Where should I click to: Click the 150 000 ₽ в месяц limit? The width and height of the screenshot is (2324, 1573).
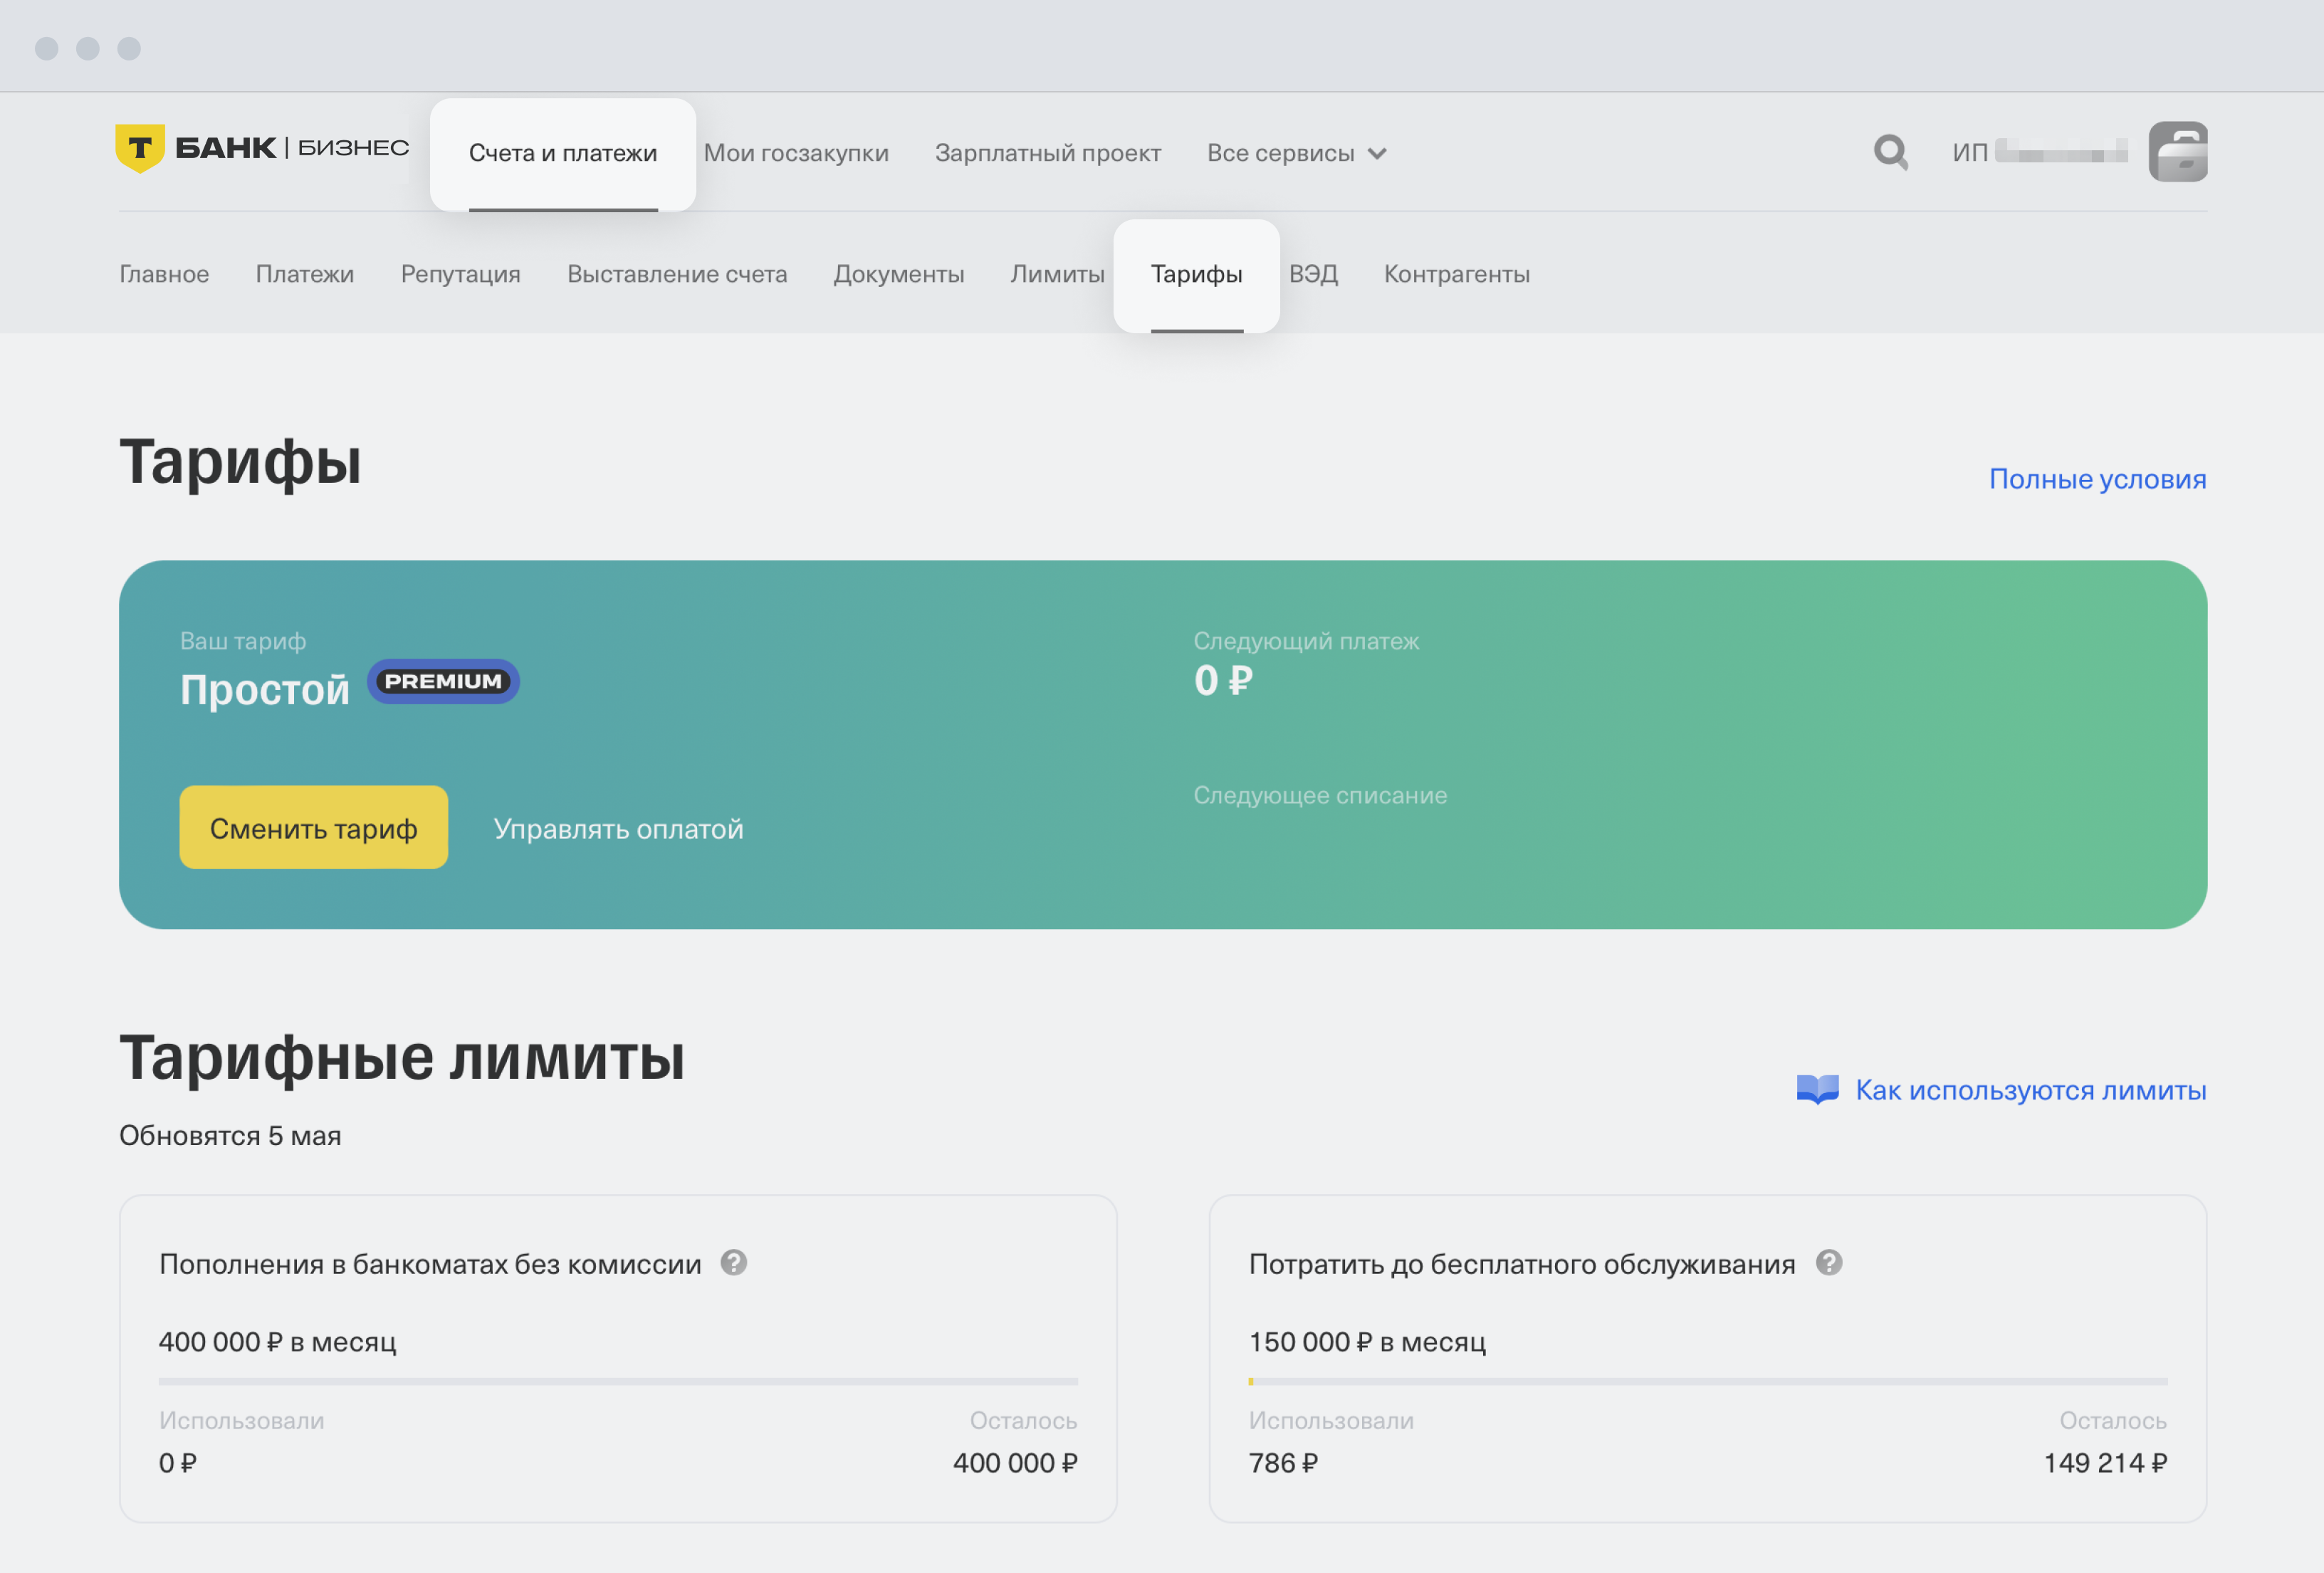point(1367,1342)
